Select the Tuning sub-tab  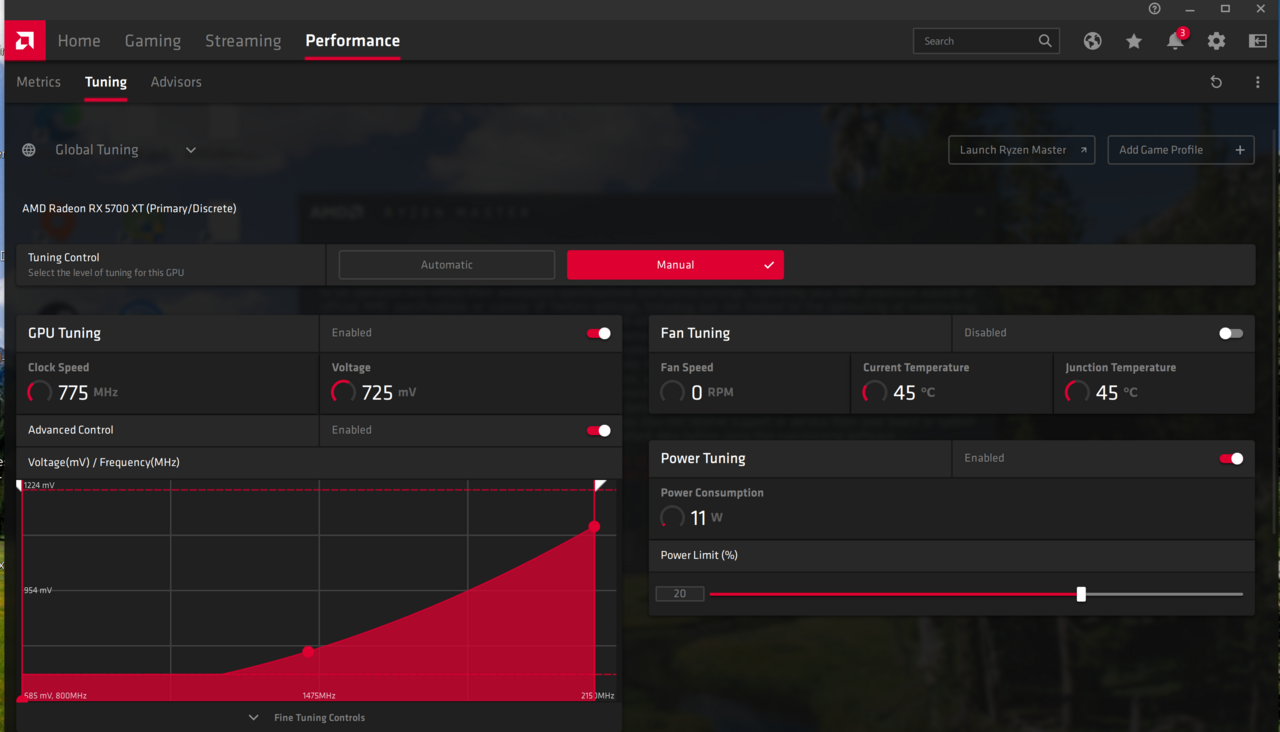pos(106,82)
